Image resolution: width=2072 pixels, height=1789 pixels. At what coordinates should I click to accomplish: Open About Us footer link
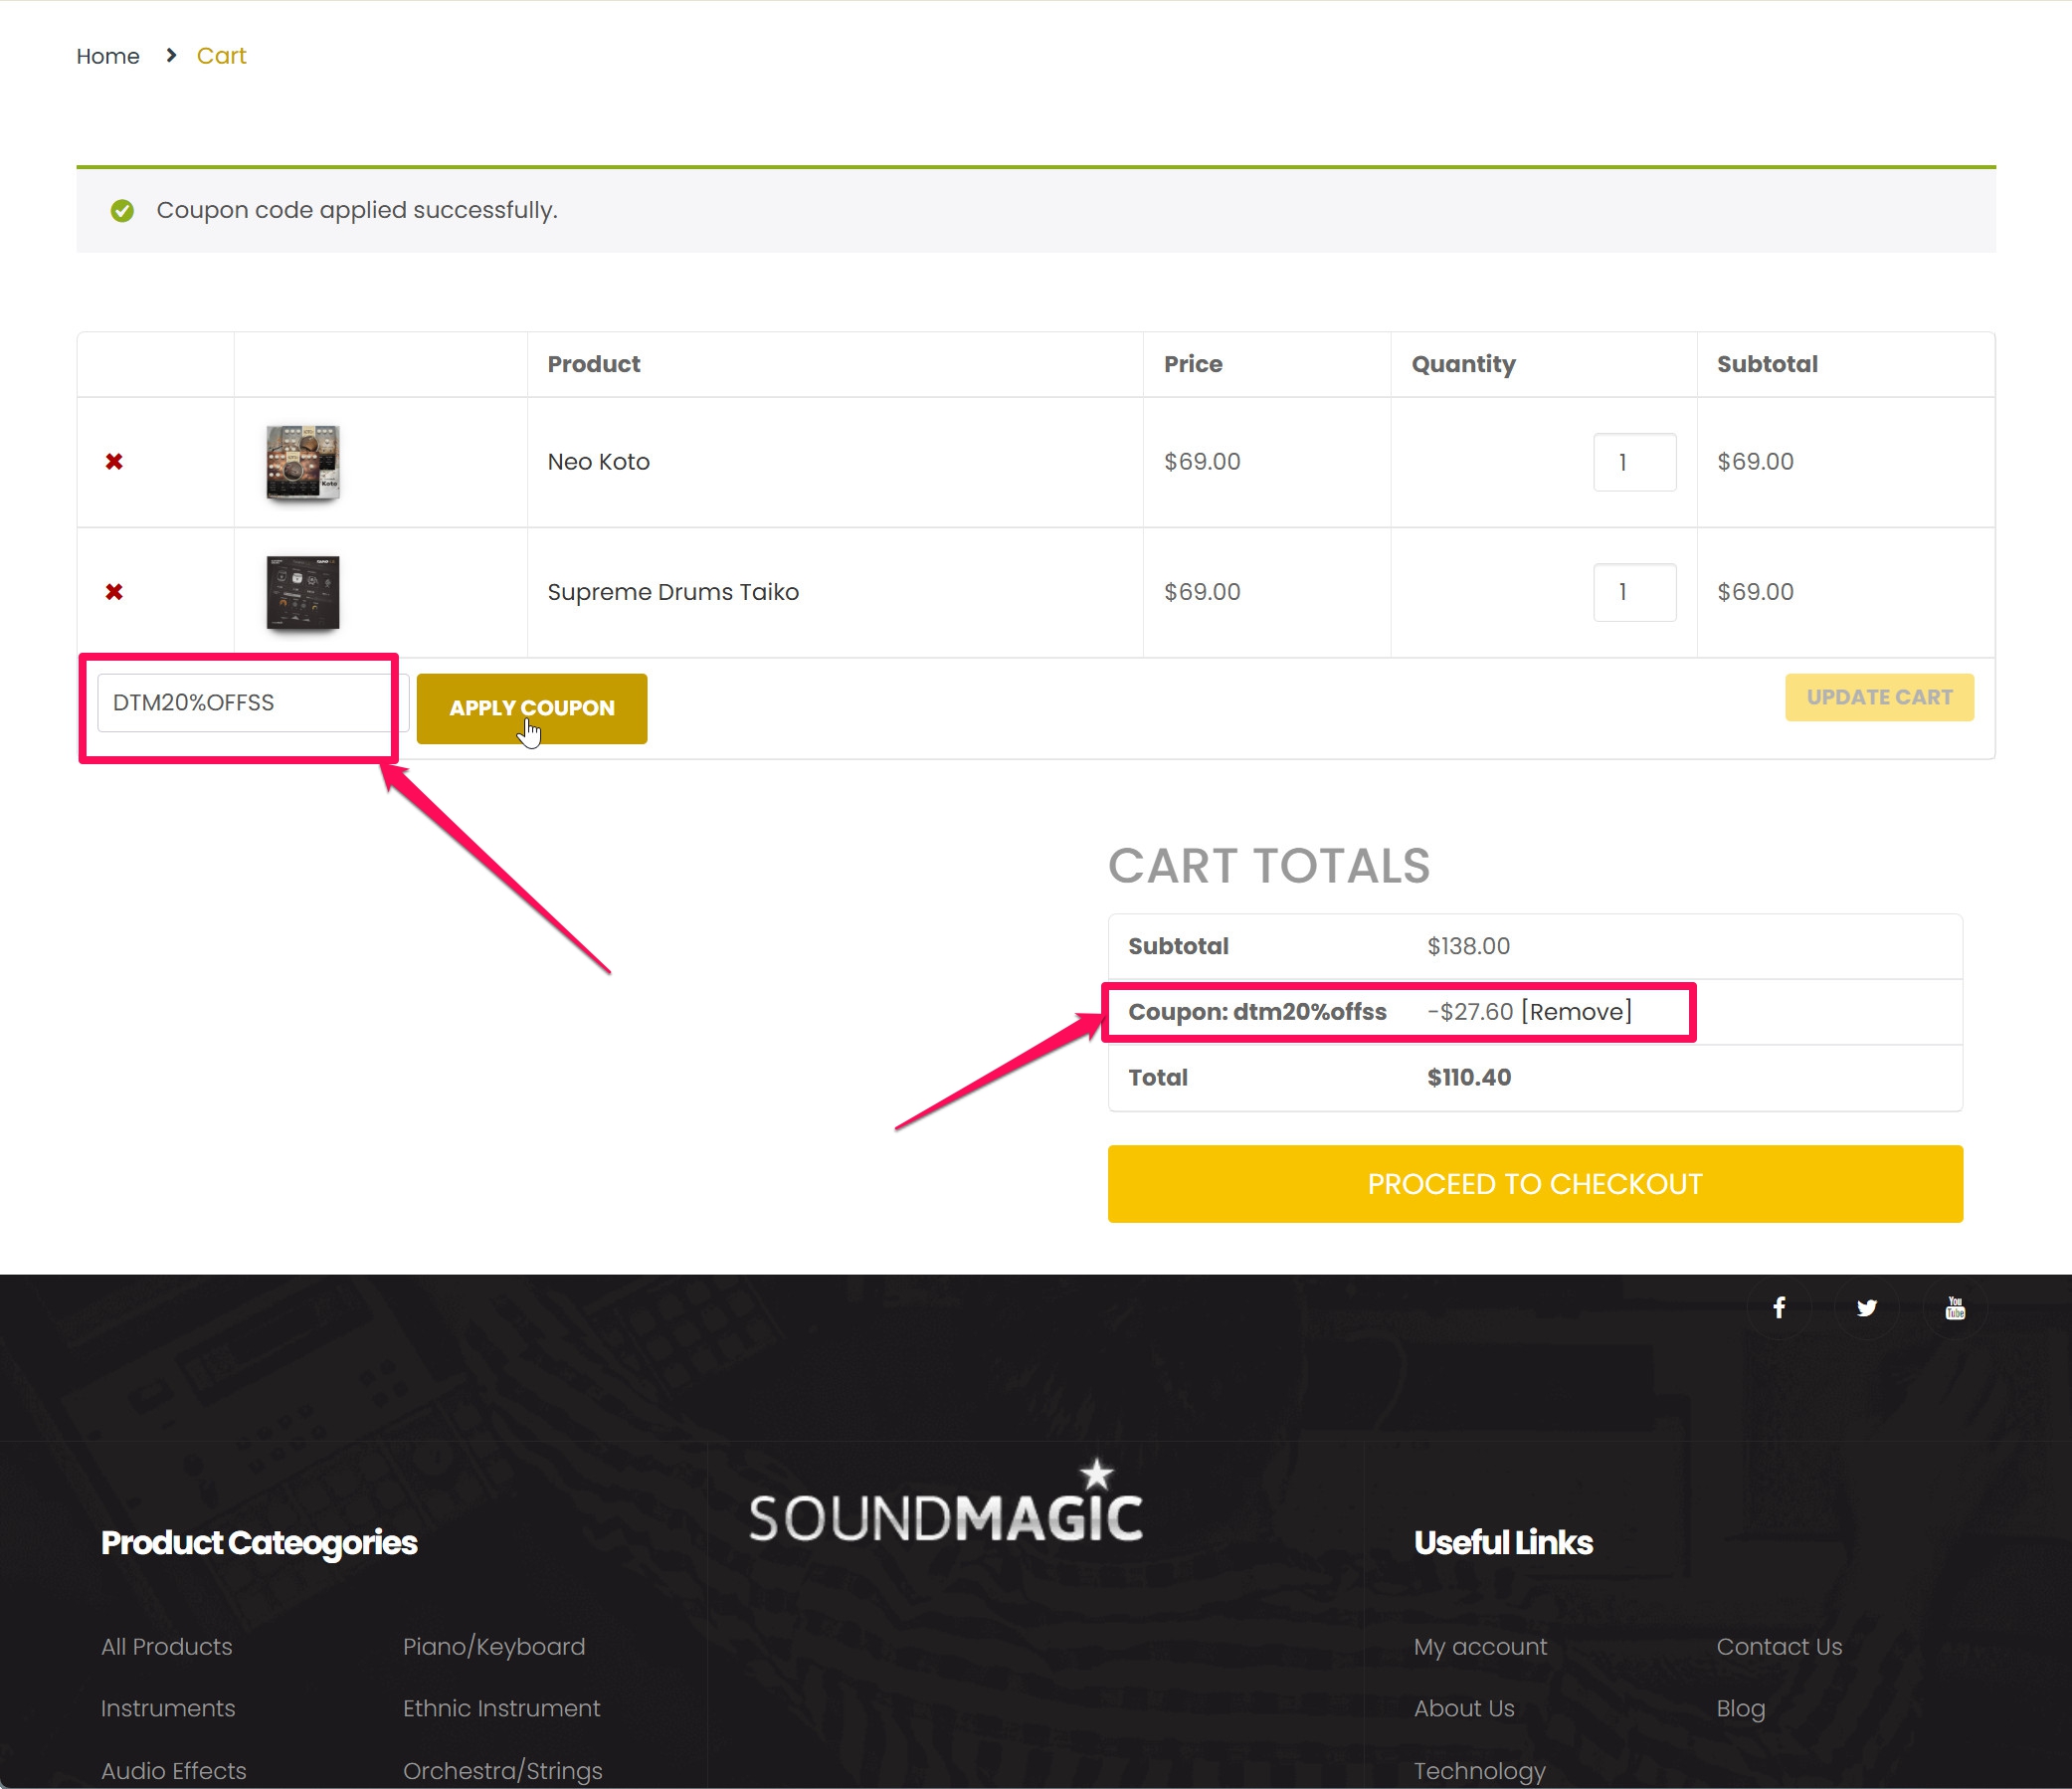tap(1464, 1708)
